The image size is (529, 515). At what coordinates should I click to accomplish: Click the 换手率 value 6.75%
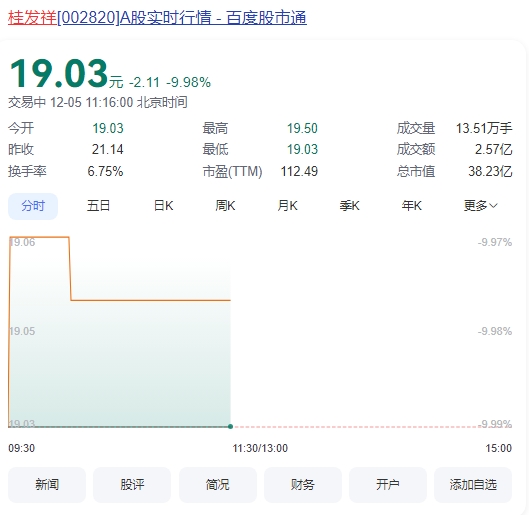click(x=105, y=171)
